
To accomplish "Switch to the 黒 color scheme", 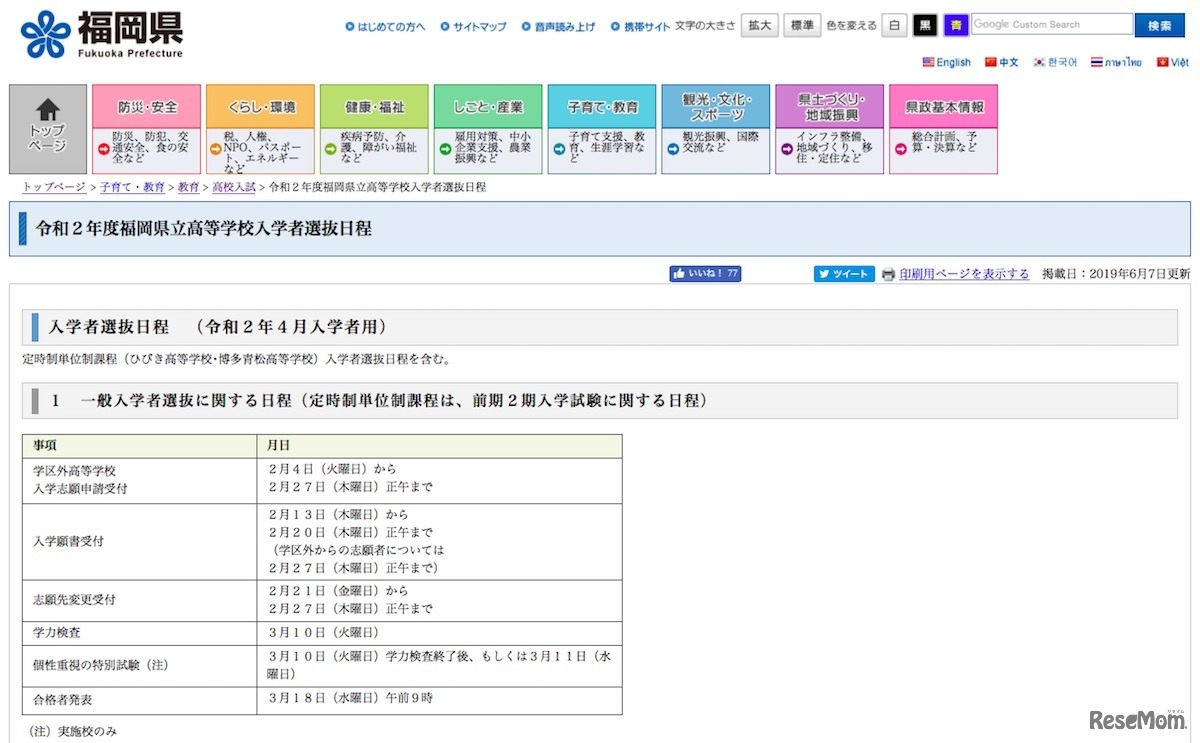I will 923,25.
